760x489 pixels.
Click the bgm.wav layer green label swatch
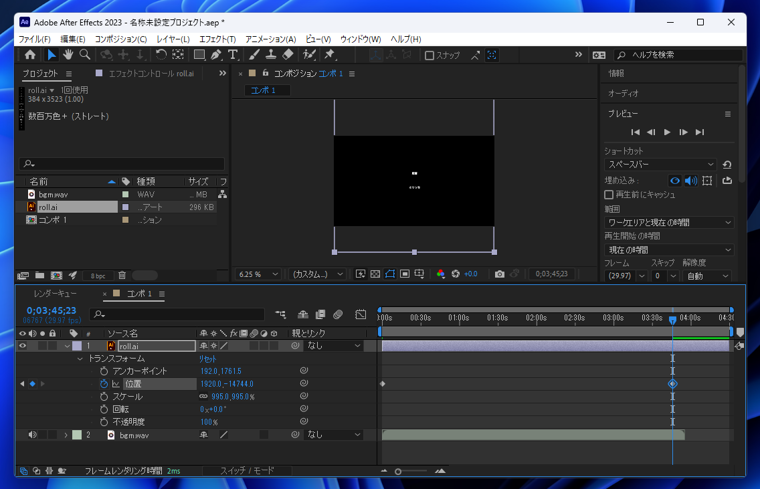[77, 435]
